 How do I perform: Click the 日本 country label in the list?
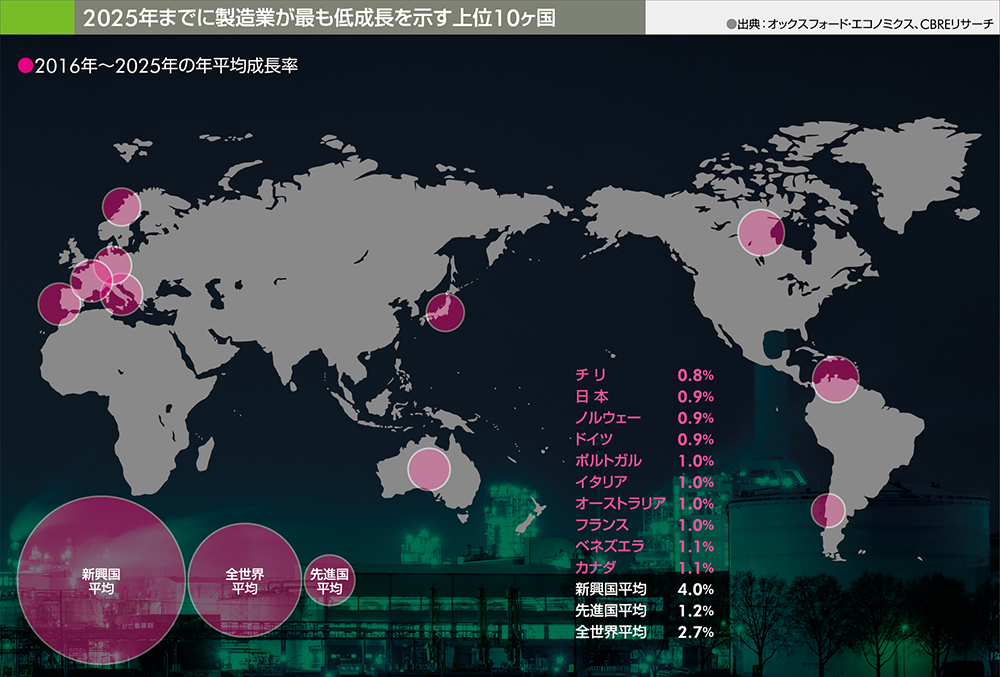tap(592, 397)
